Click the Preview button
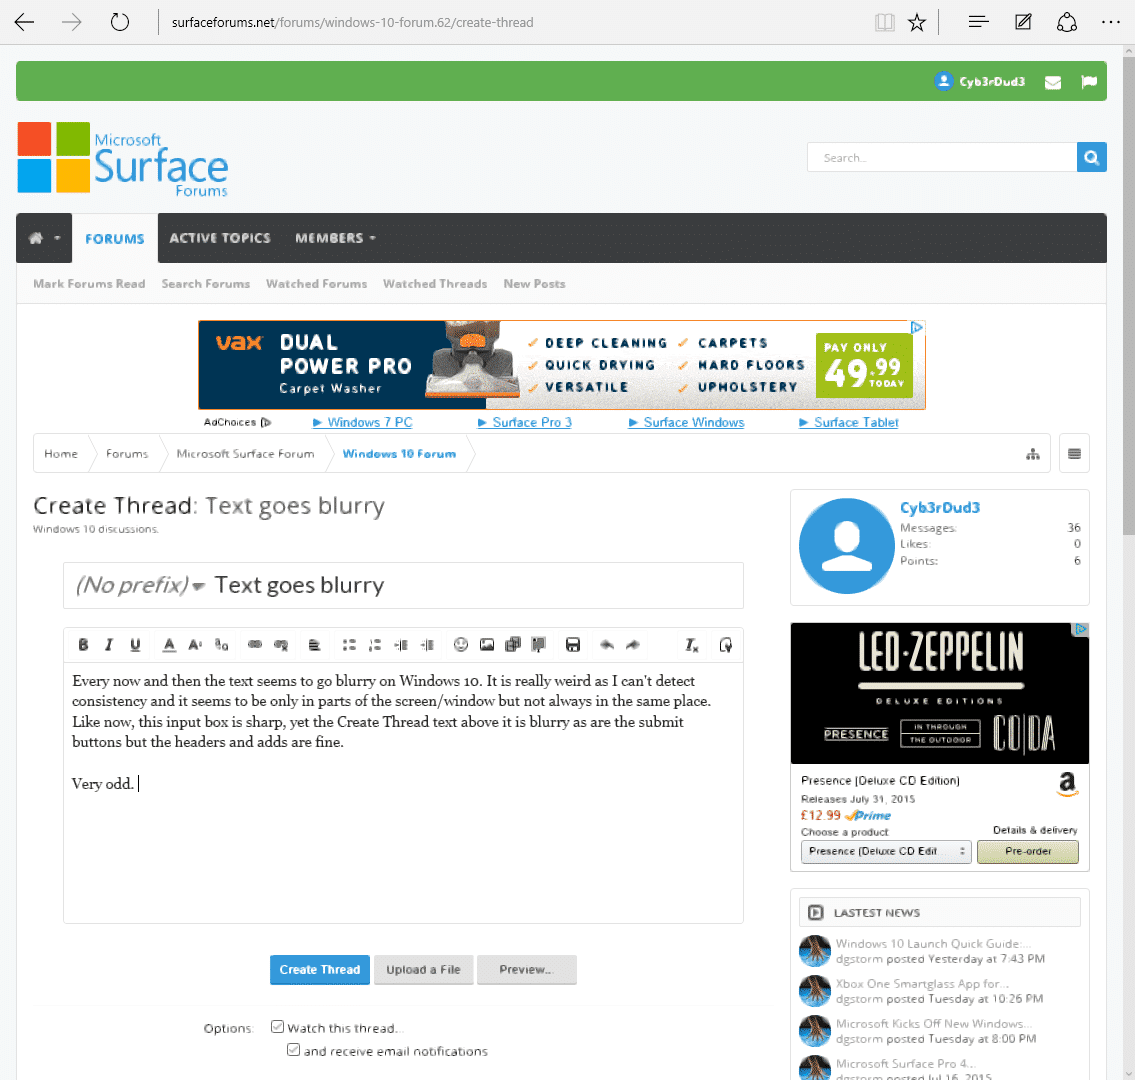 pos(526,969)
